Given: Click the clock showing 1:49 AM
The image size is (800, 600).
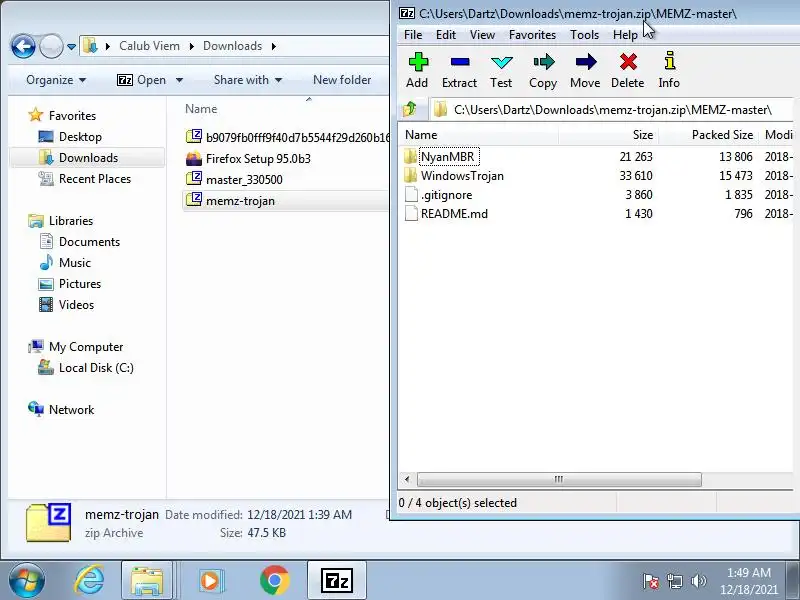Looking at the screenshot, I should [x=748, y=572].
